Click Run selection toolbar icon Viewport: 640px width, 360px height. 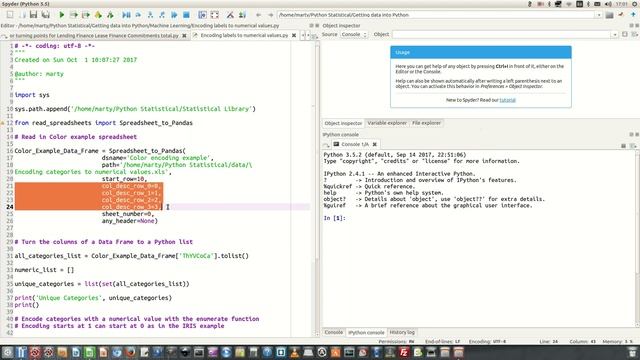pos(98,15)
